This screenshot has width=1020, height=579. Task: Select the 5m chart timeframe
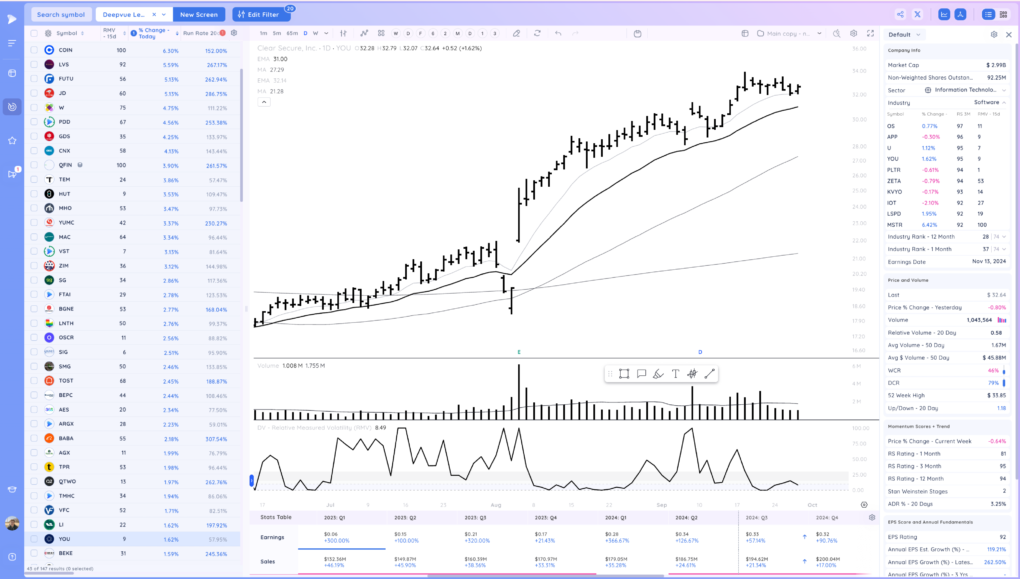click(x=278, y=33)
